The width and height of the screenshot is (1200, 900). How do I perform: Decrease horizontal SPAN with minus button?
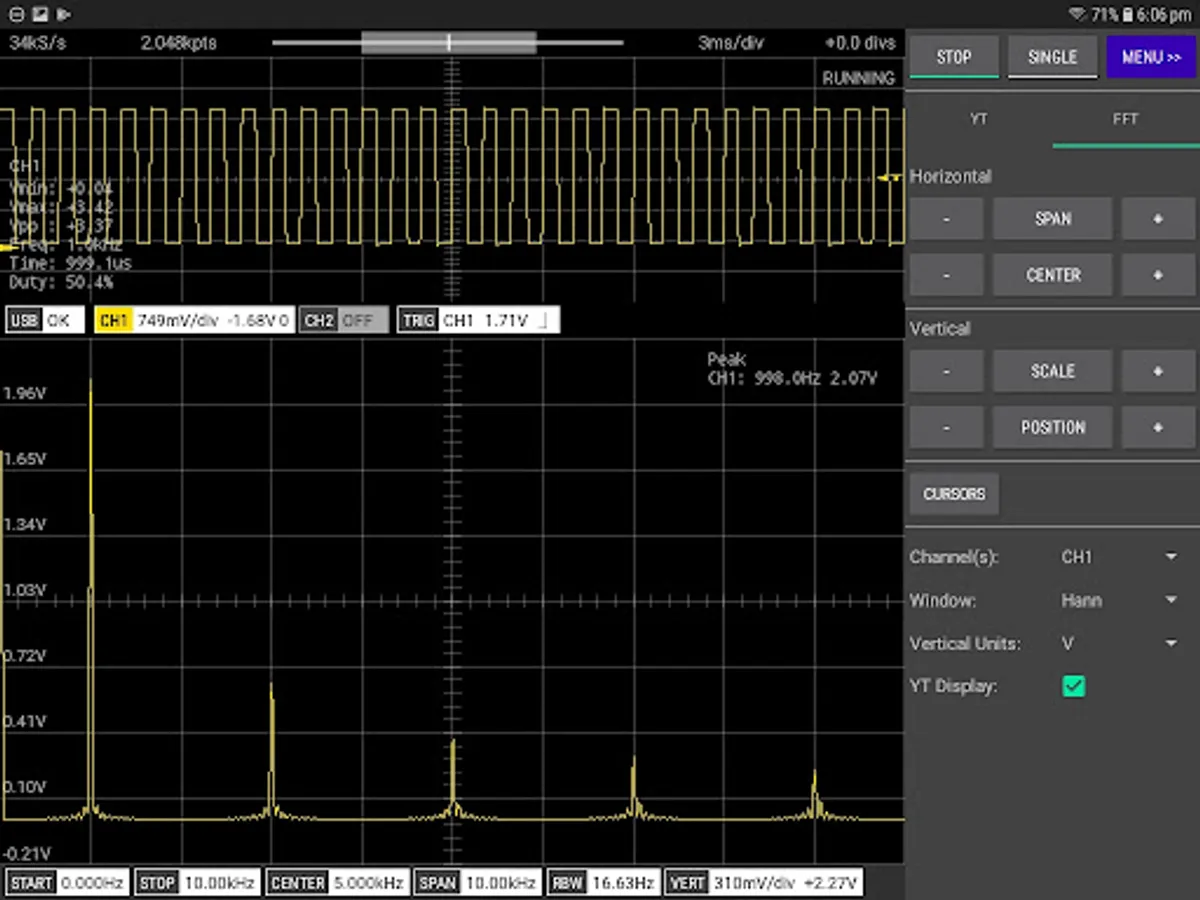pos(946,219)
